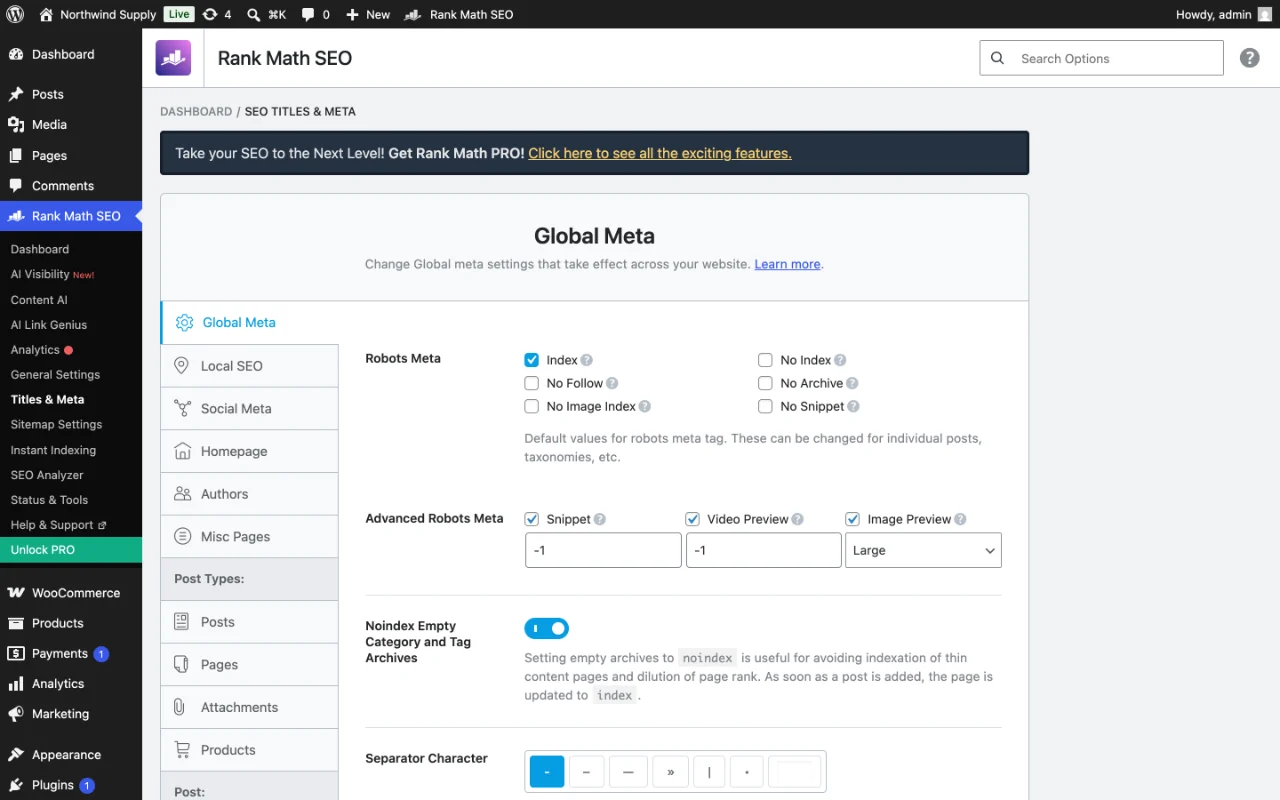Viewport: 1280px width, 800px height.
Task: Click the Index help tooltip icon
Action: coord(587,360)
